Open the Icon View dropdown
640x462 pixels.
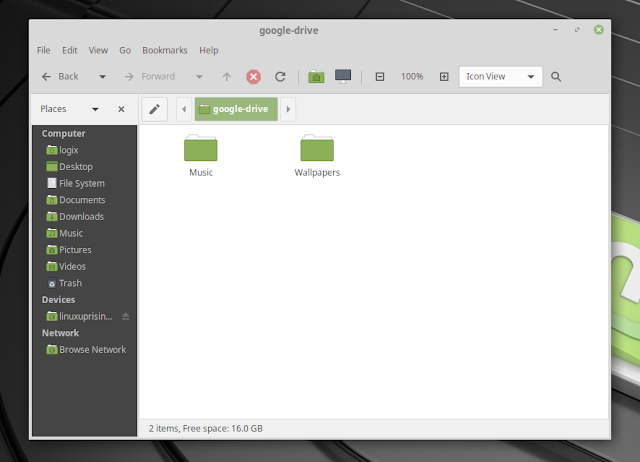(x=500, y=77)
